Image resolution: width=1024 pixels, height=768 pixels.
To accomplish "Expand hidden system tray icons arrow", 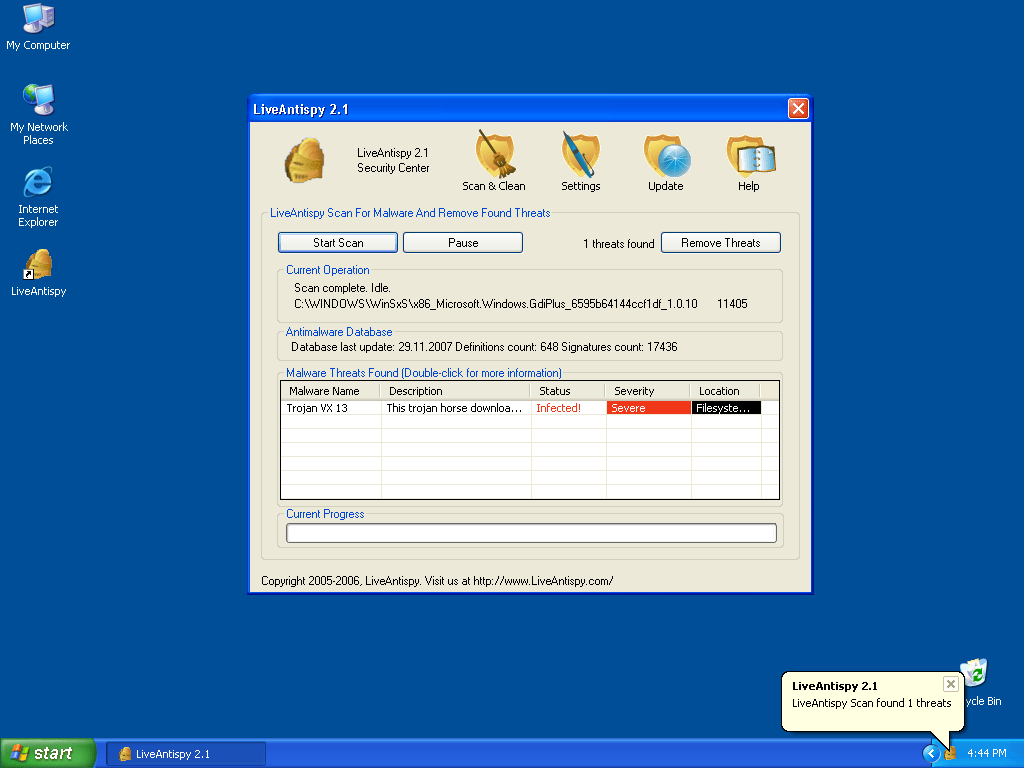I will tap(931, 753).
